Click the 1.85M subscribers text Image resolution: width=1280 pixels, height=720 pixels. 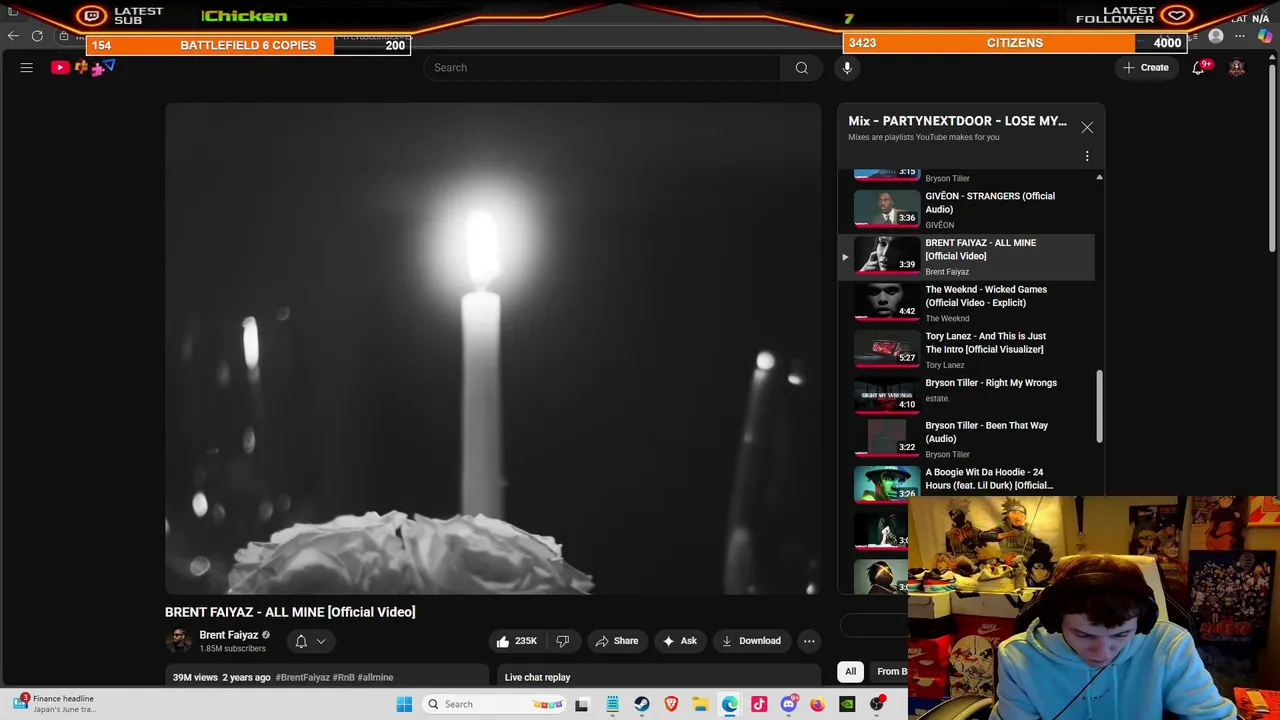[232, 649]
